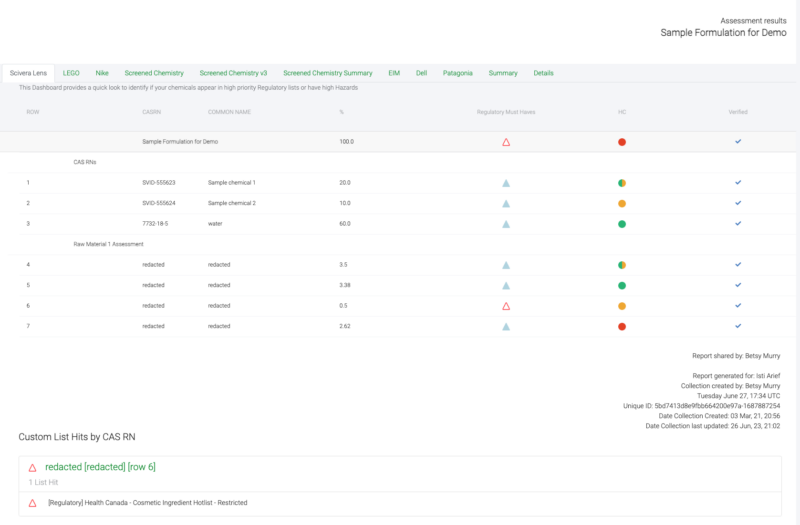Select the 60.0 percent value
800x525 pixels.
tap(345, 223)
